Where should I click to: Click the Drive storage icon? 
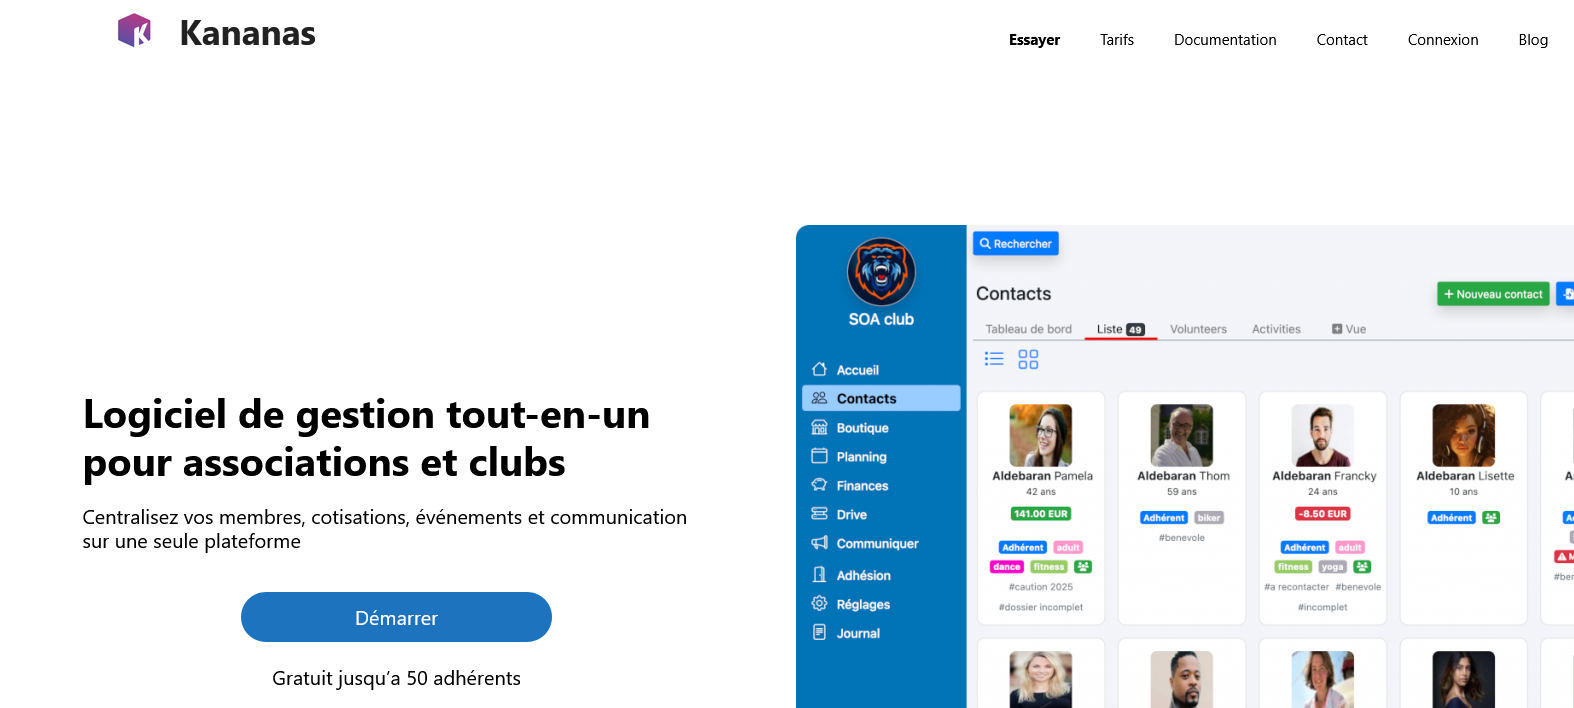[x=819, y=514]
